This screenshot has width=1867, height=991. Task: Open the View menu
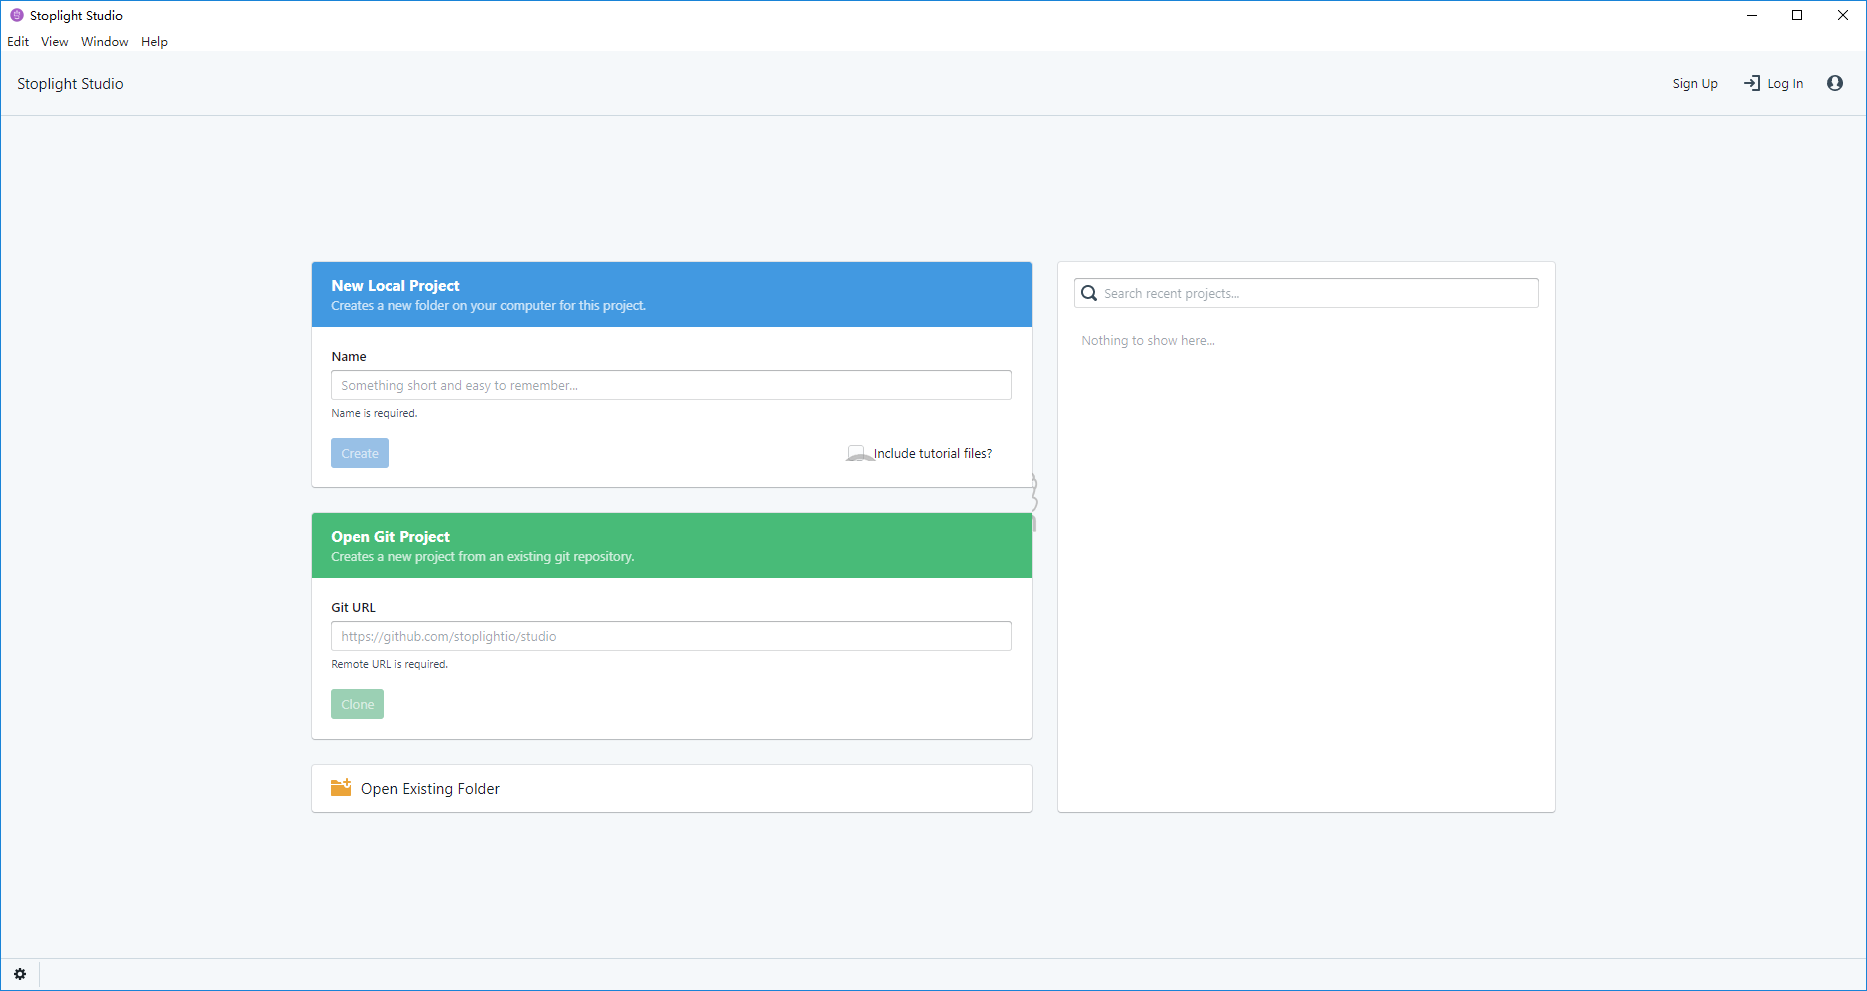pyautogui.click(x=55, y=42)
